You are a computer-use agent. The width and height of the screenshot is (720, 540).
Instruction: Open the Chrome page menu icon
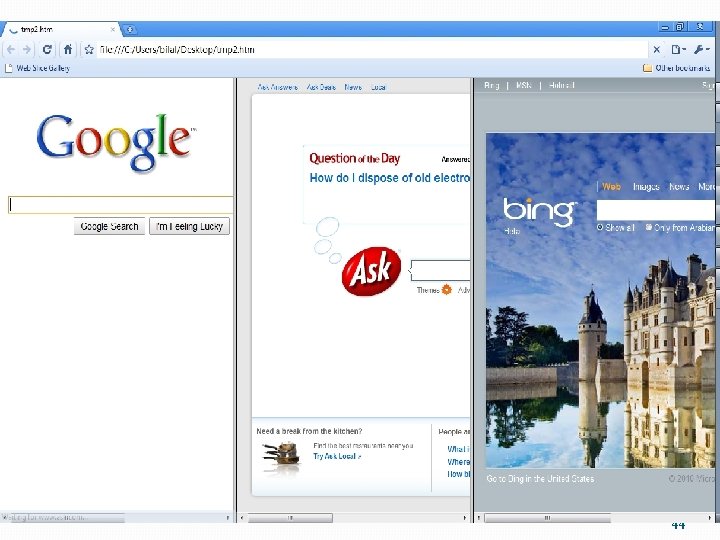point(678,49)
